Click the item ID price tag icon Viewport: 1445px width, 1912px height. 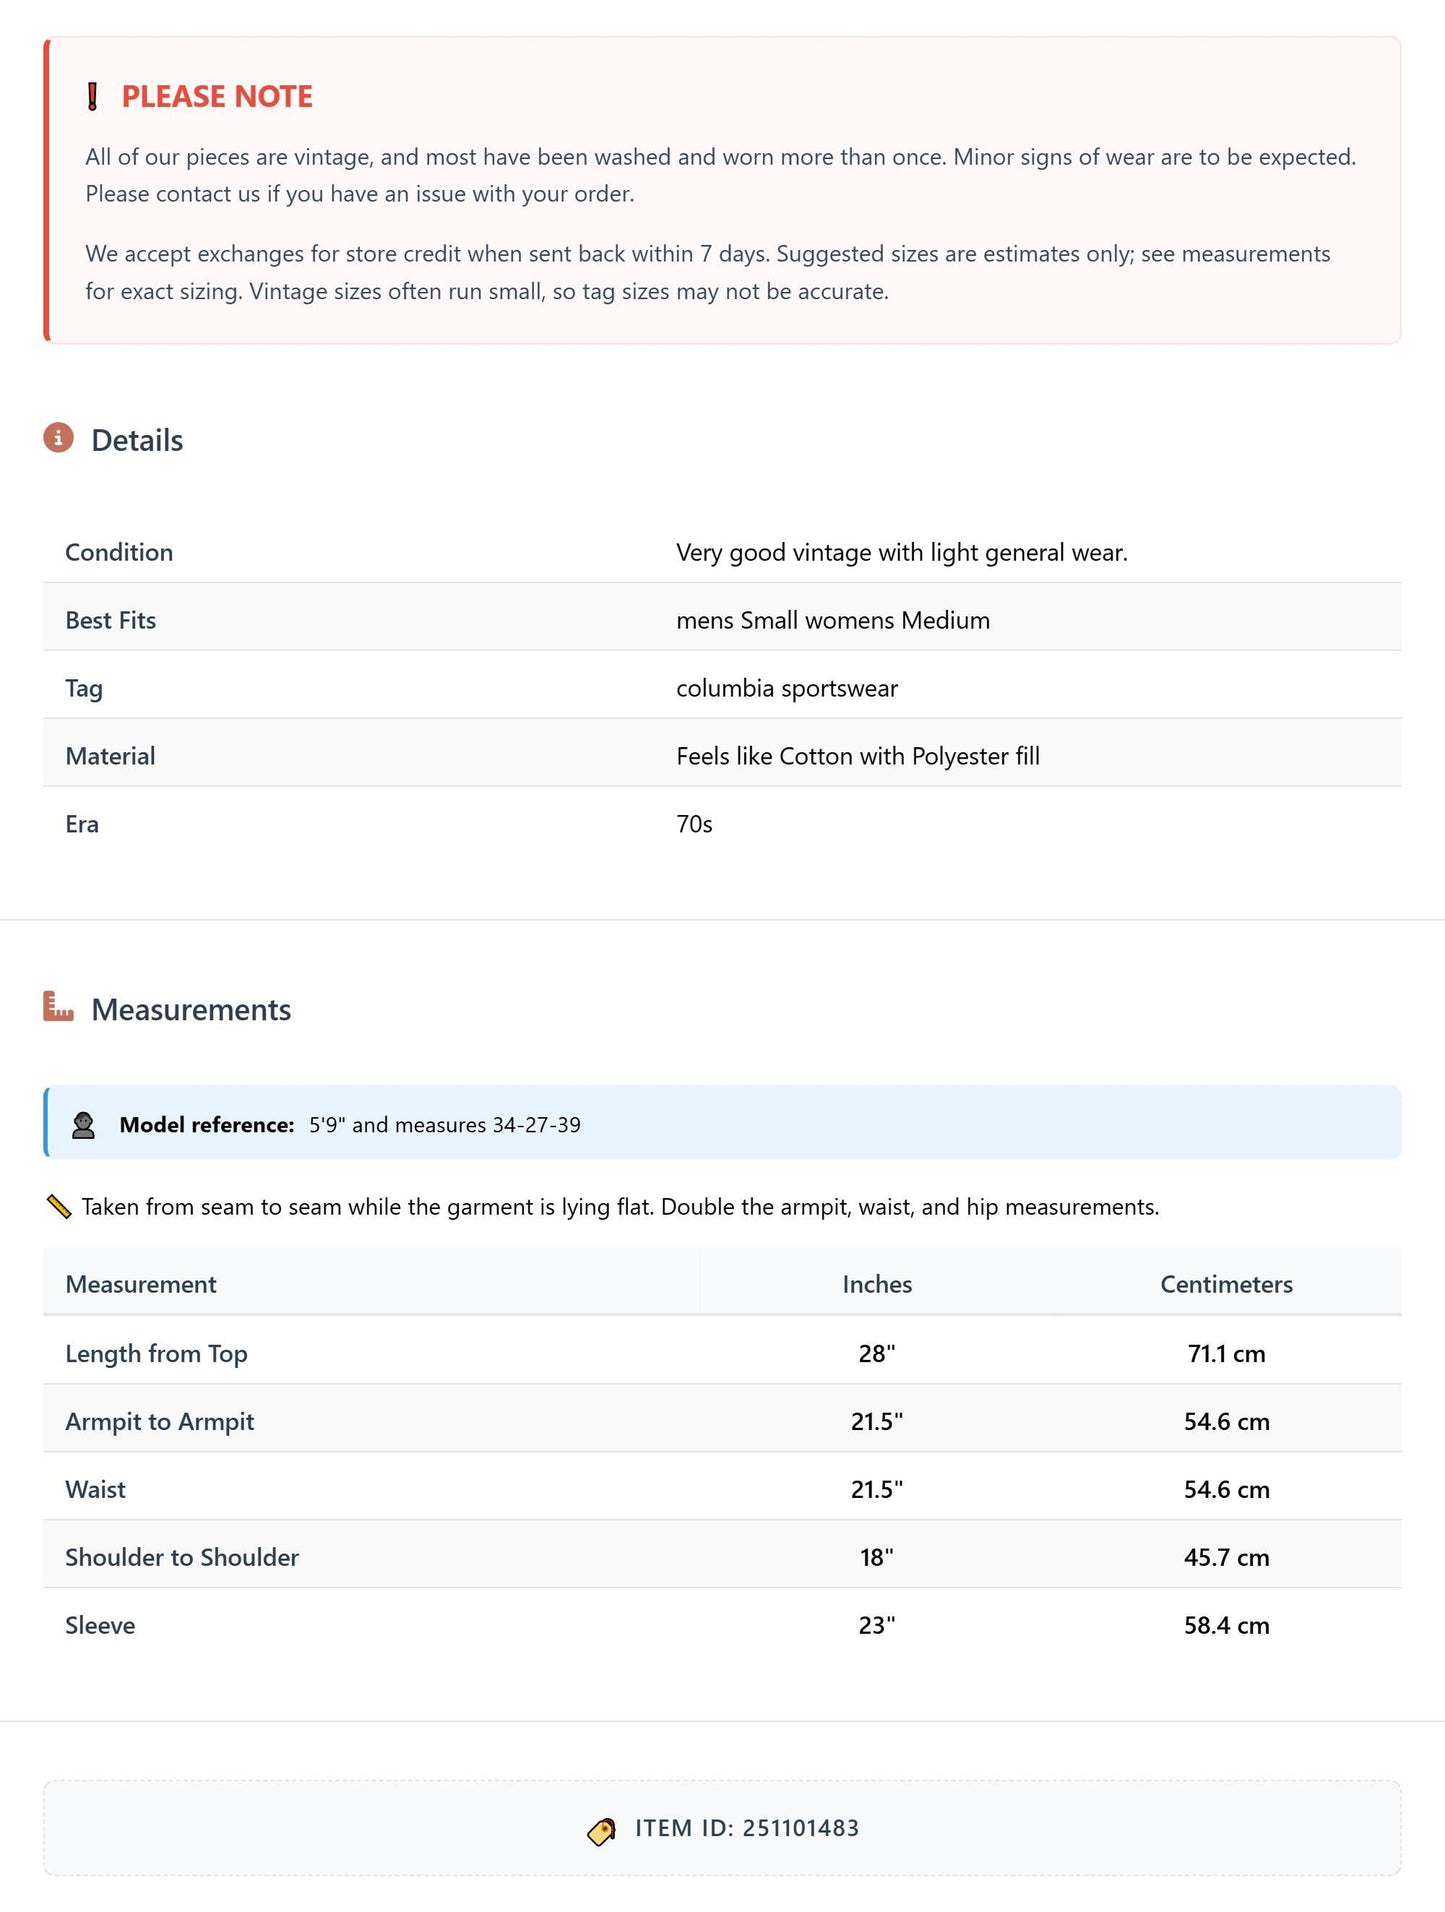coord(601,1831)
